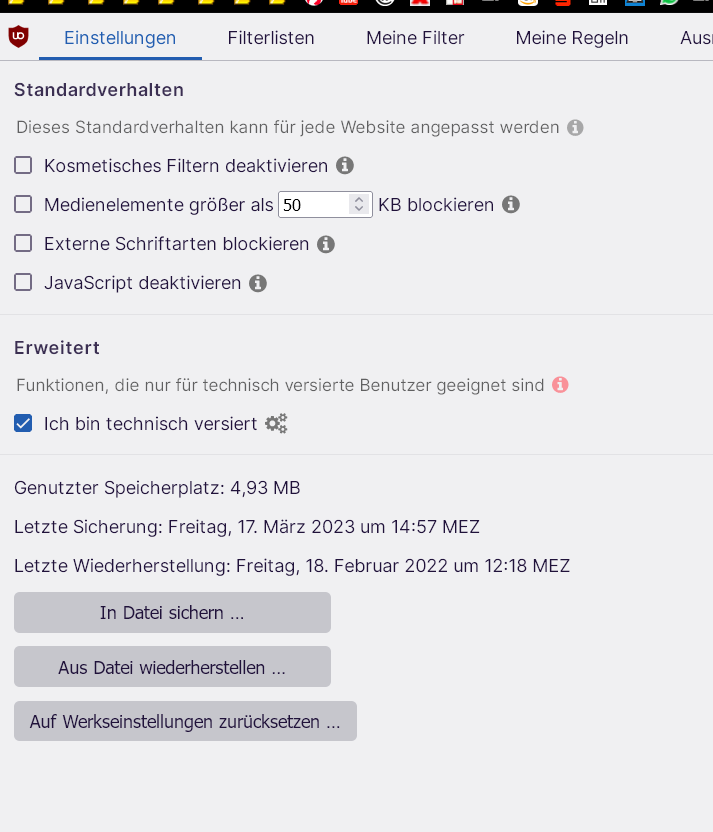Open info icon for Externe Schriftarten blockieren
713x832 pixels.
[326, 244]
